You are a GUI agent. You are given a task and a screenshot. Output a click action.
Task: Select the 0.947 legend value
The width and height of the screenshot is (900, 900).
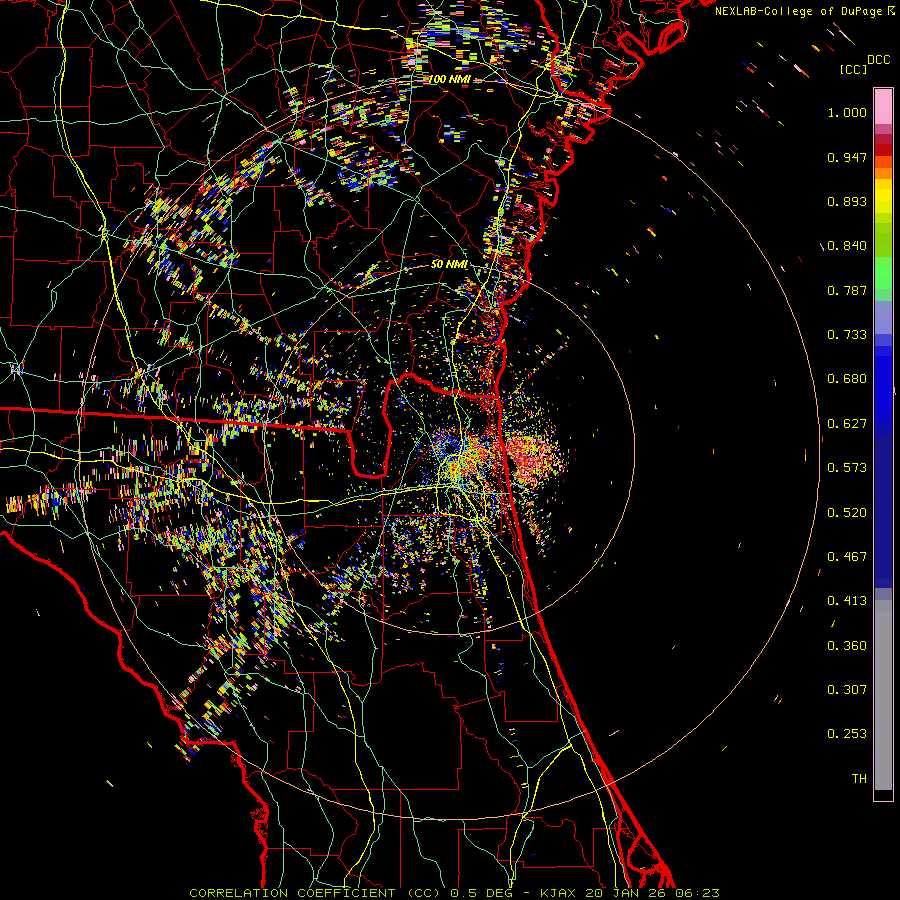point(847,157)
